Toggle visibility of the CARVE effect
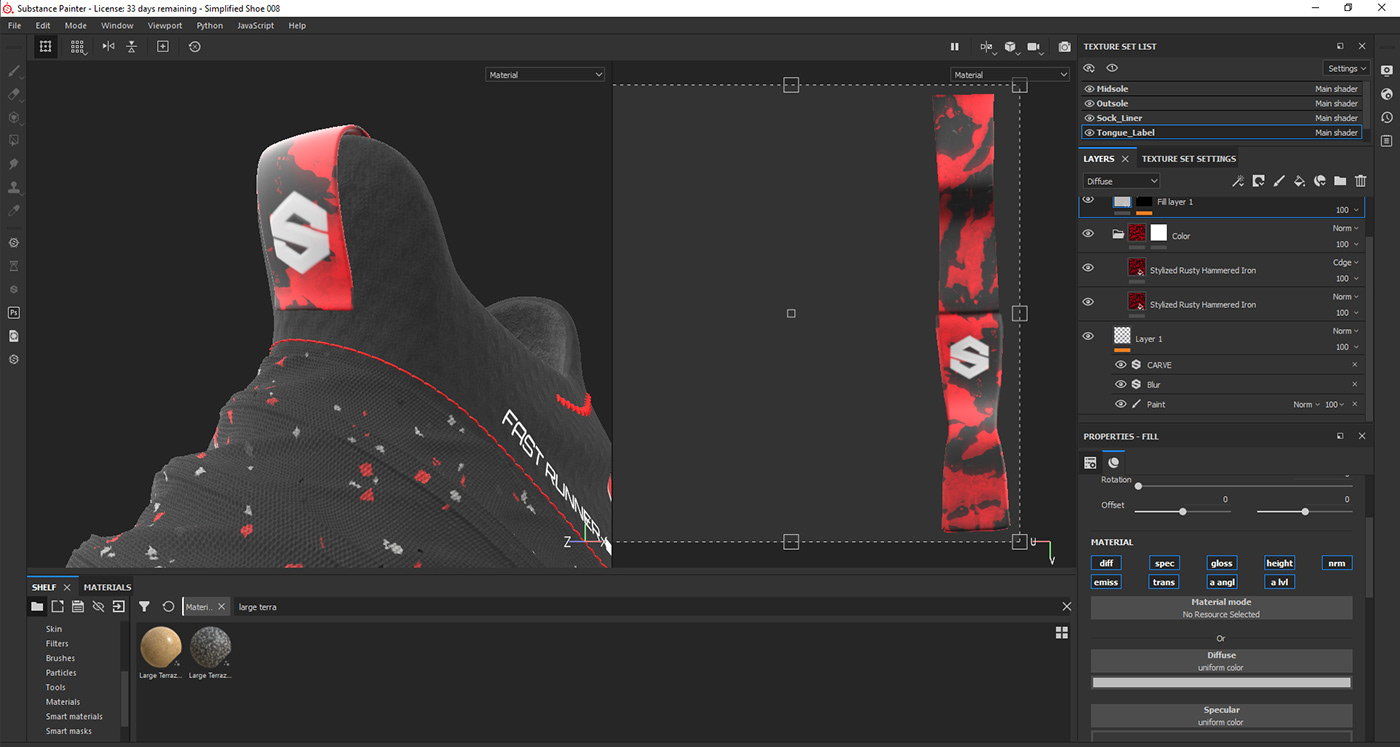This screenshot has height=747, width=1400. tap(1120, 364)
